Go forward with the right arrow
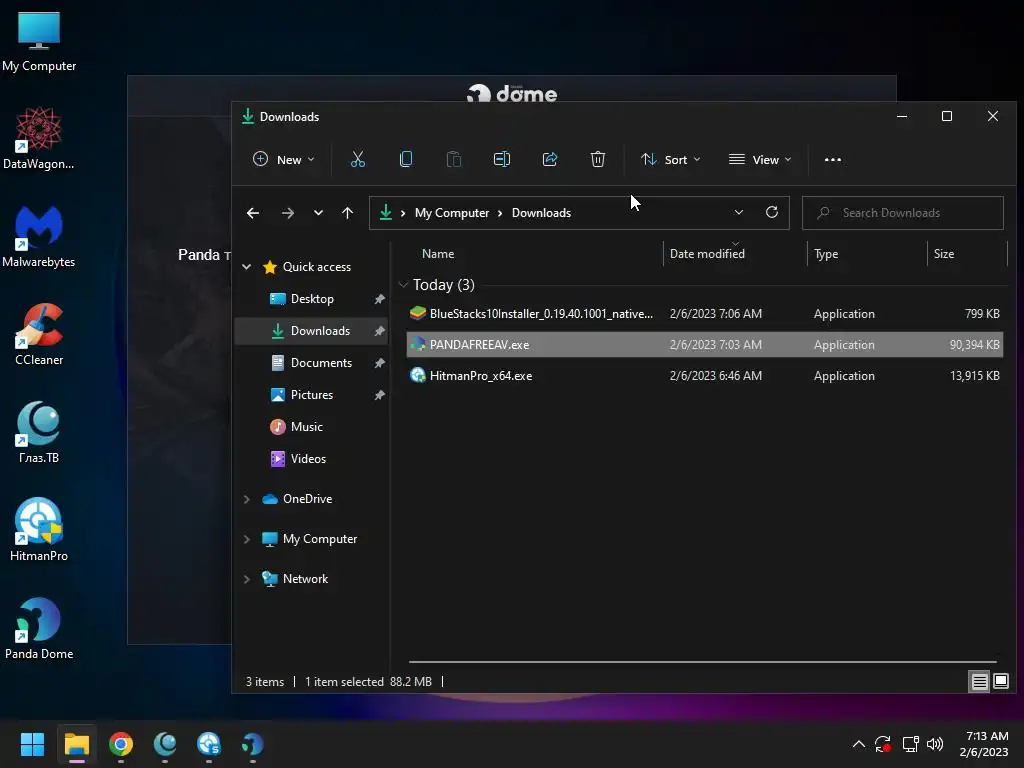The height and width of the screenshot is (768, 1024). click(288, 213)
